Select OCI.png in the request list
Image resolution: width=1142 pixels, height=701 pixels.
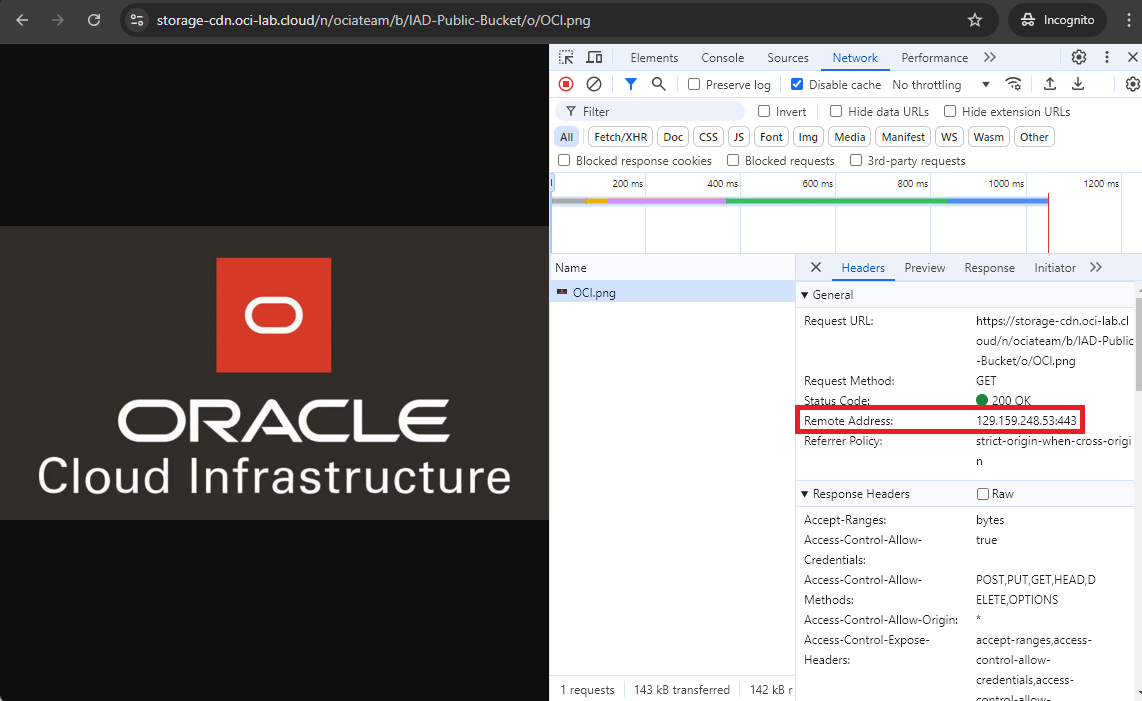tap(594, 292)
